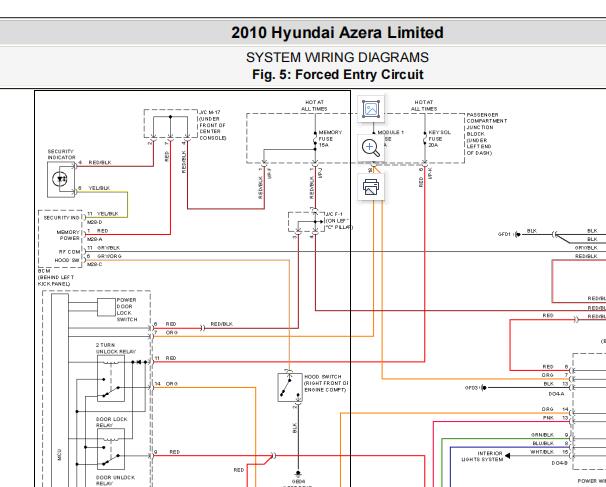
Task: Click the 'SECURITY INDICATOR' label
Action: click(x=61, y=154)
